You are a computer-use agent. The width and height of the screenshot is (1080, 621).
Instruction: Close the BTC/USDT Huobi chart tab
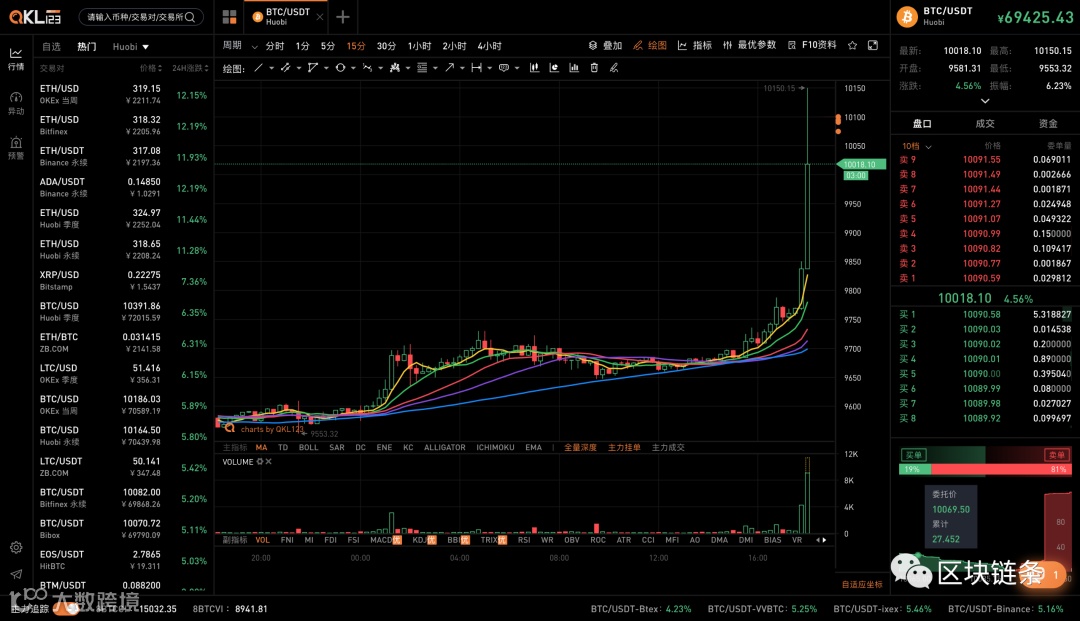coord(320,17)
